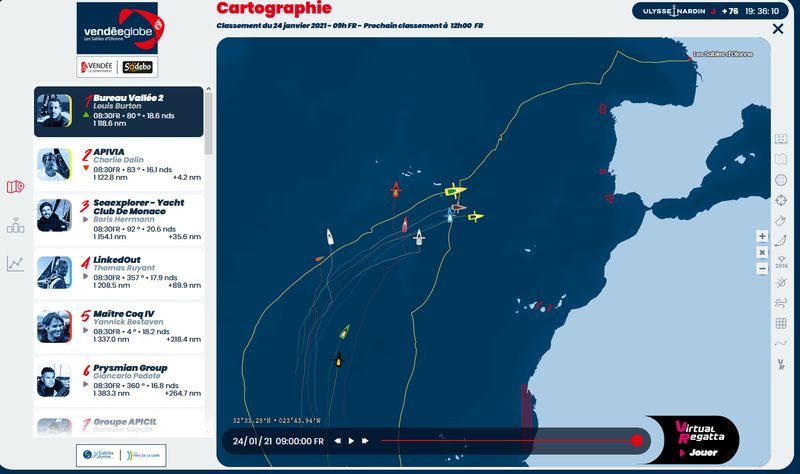800x474 pixels.
Task: Toggle the boat name labels (tag icon)
Action: click(x=781, y=221)
